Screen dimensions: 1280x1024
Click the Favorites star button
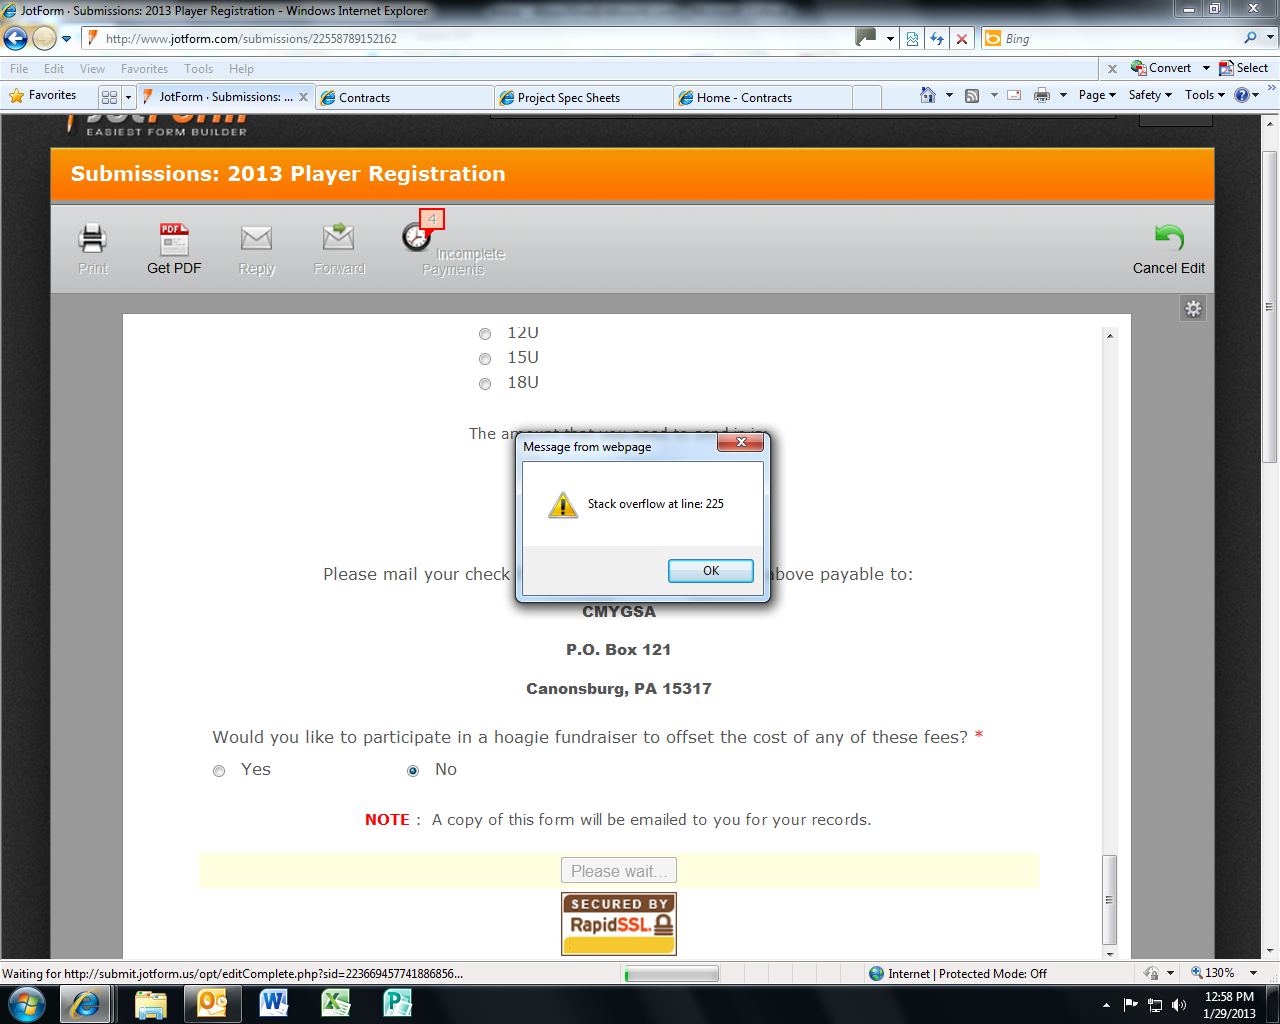click(x=43, y=96)
